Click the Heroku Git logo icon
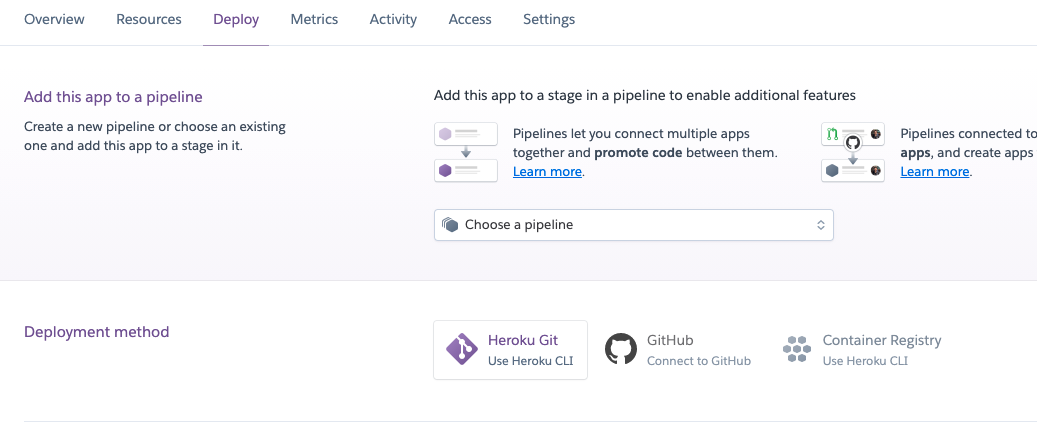Viewport: 1037px width, 430px height. (x=461, y=349)
